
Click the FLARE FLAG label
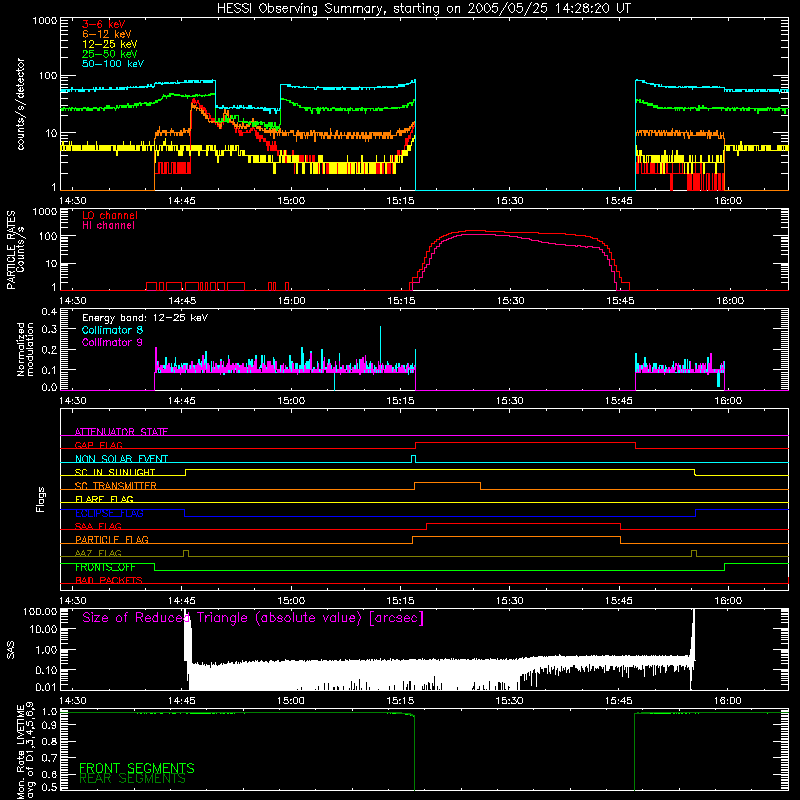pos(104,499)
